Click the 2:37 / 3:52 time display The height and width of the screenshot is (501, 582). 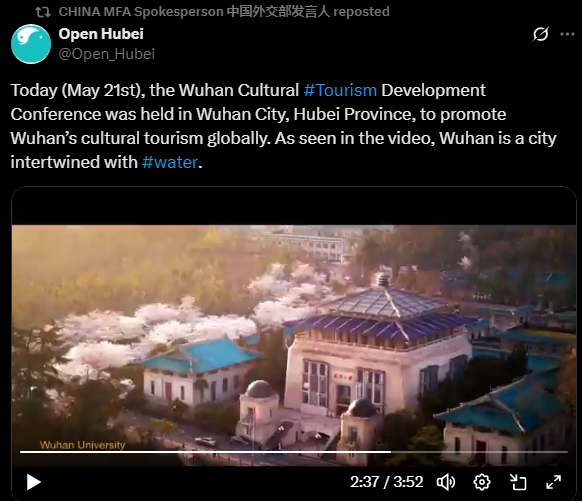[x=386, y=482]
